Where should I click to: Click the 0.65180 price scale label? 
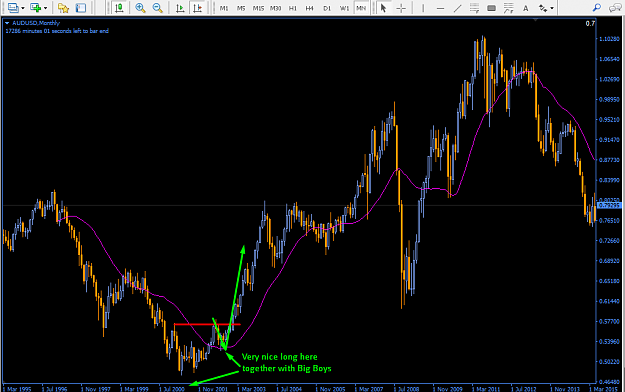click(609, 281)
